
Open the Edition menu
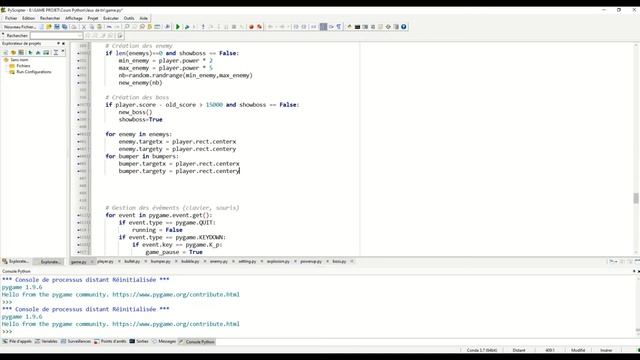point(29,18)
